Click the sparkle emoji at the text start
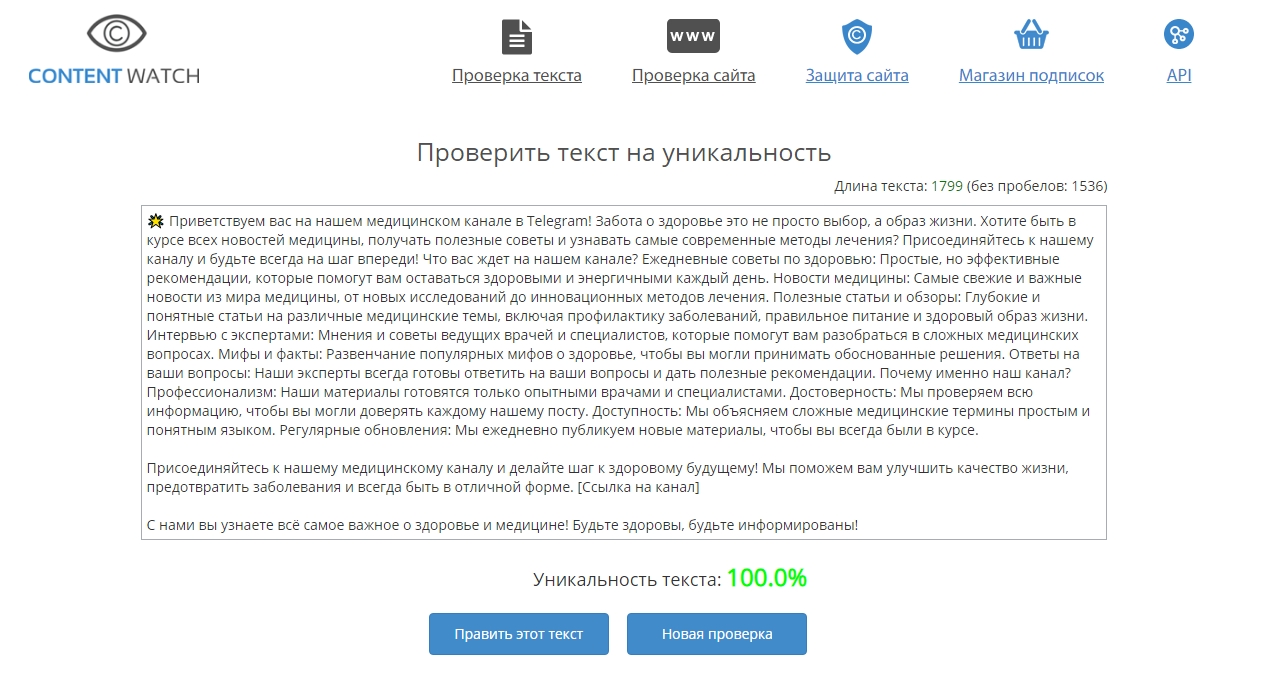Image resolution: width=1284 pixels, height=689 pixels. (x=155, y=221)
